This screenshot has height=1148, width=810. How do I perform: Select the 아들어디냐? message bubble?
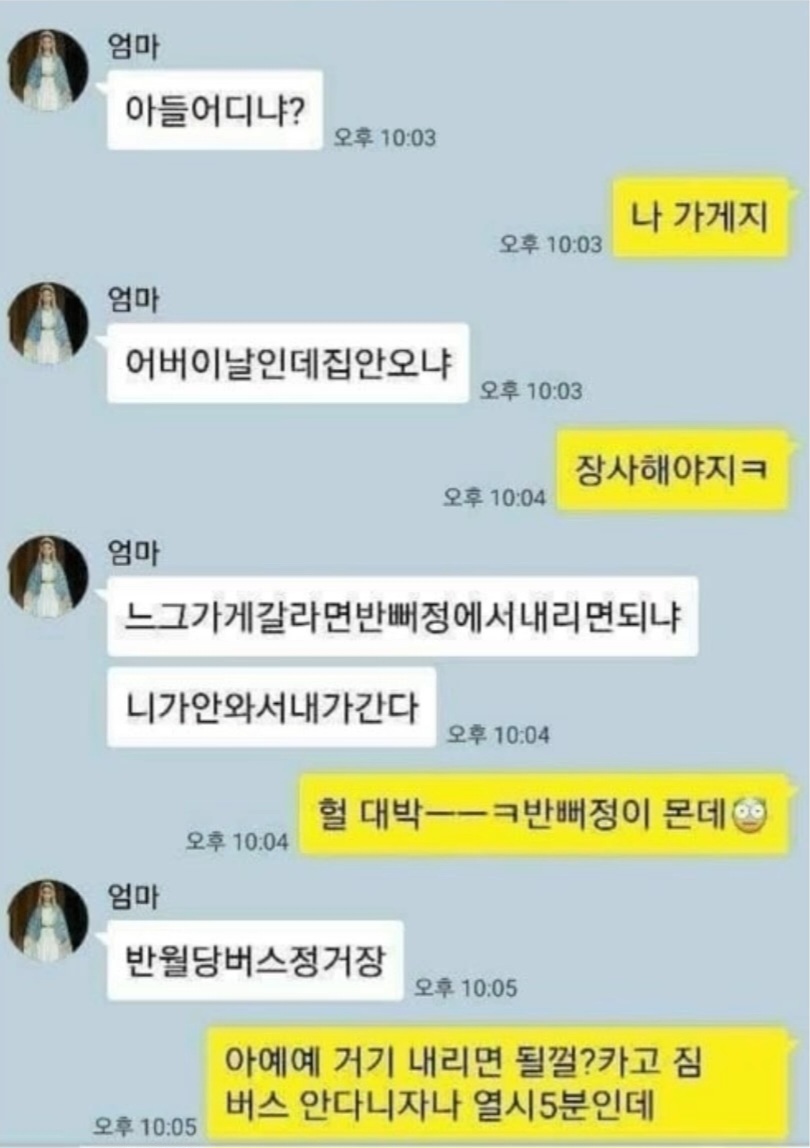point(215,111)
